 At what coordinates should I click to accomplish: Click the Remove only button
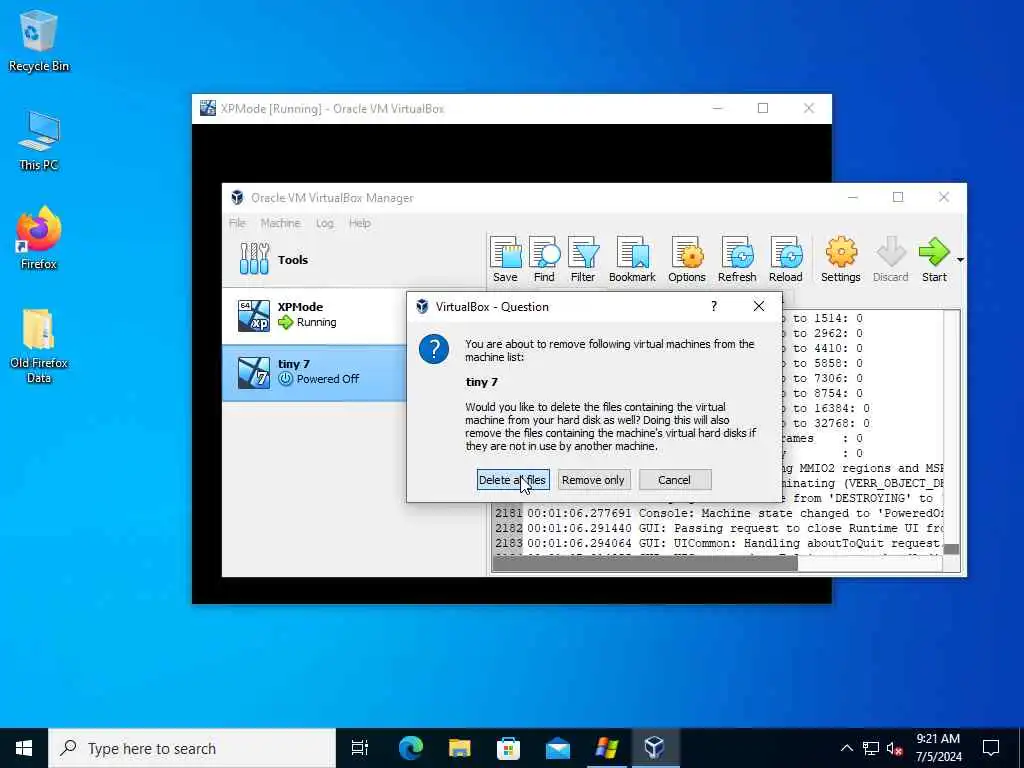[x=593, y=480]
